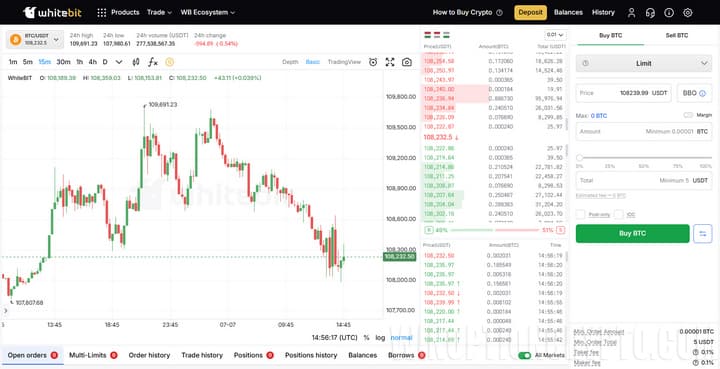Screen dimensions: 720x369
Task: Click the yellow Deposit button
Action: coord(530,12)
